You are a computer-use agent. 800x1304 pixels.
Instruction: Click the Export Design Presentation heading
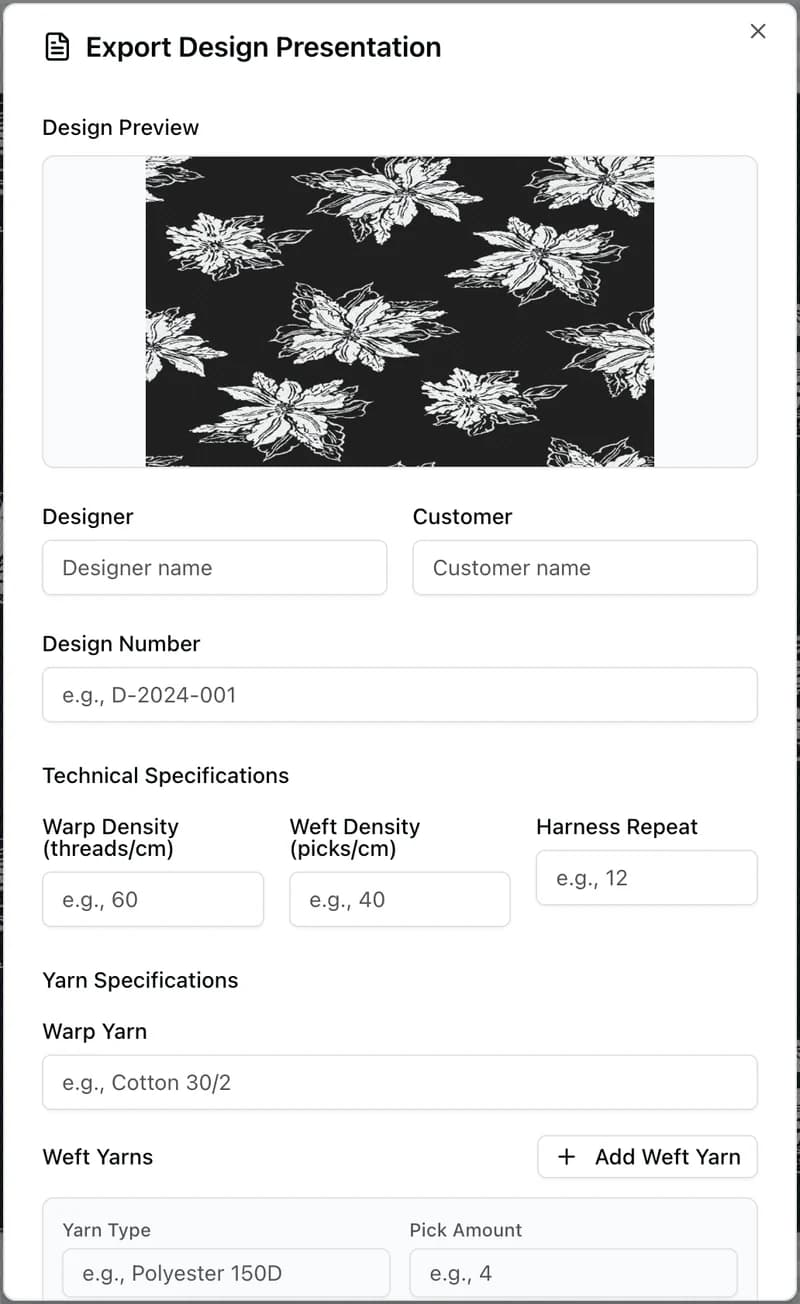point(263,47)
